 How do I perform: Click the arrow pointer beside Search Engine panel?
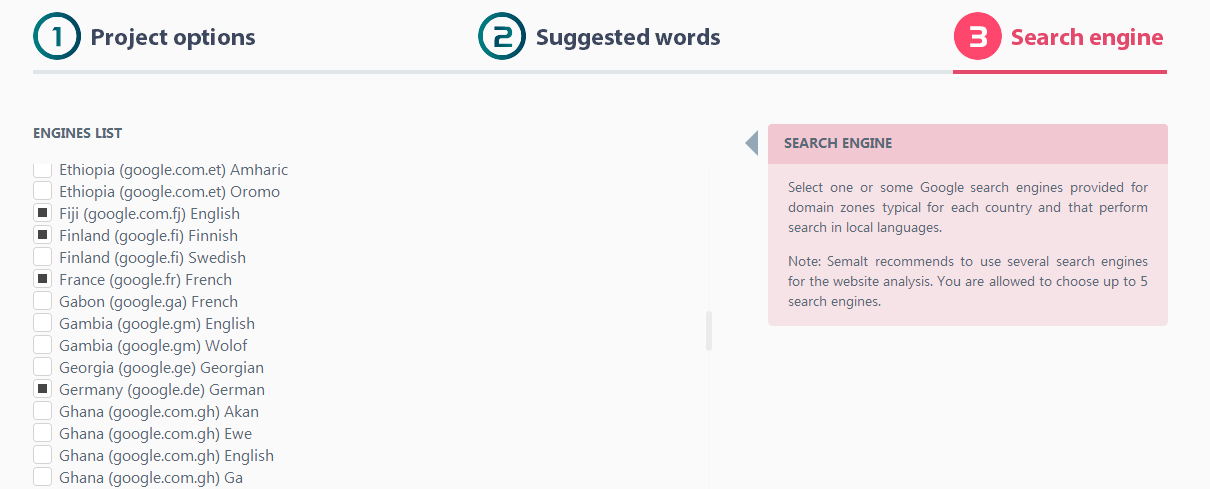(752, 143)
